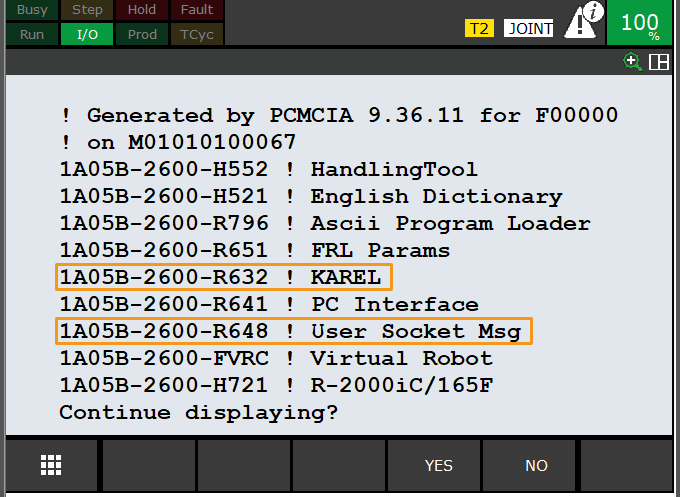Select the User Socket Msg line
This screenshot has width=680, height=497.
[x=295, y=331]
